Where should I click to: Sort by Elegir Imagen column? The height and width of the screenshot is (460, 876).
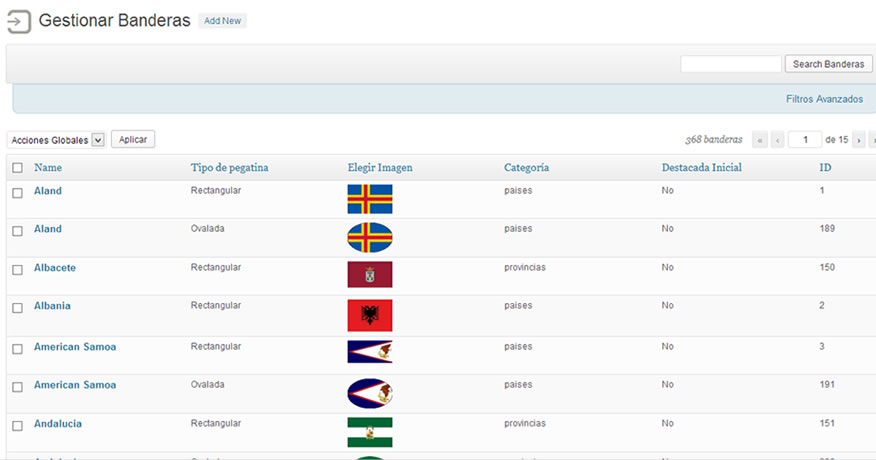click(x=380, y=167)
